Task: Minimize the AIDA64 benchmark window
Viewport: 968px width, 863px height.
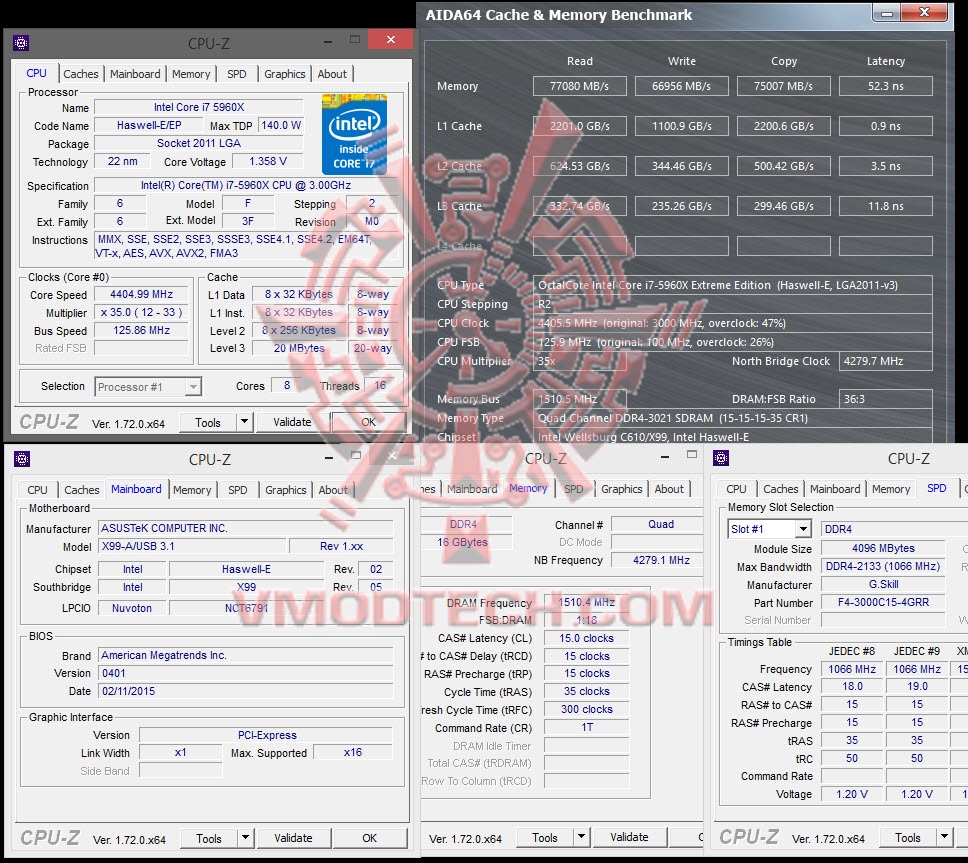Action: [887, 13]
